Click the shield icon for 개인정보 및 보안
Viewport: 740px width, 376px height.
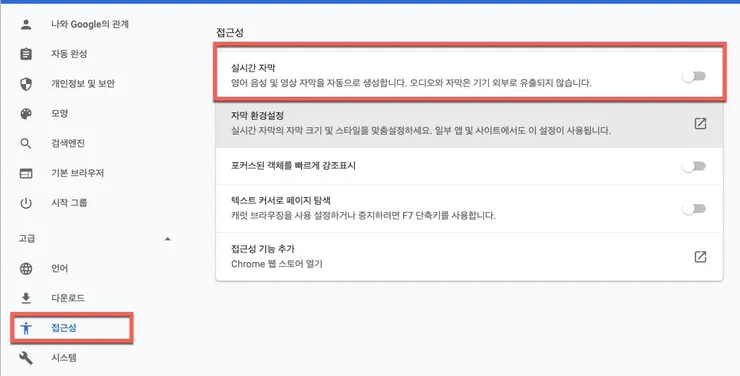coord(26,84)
